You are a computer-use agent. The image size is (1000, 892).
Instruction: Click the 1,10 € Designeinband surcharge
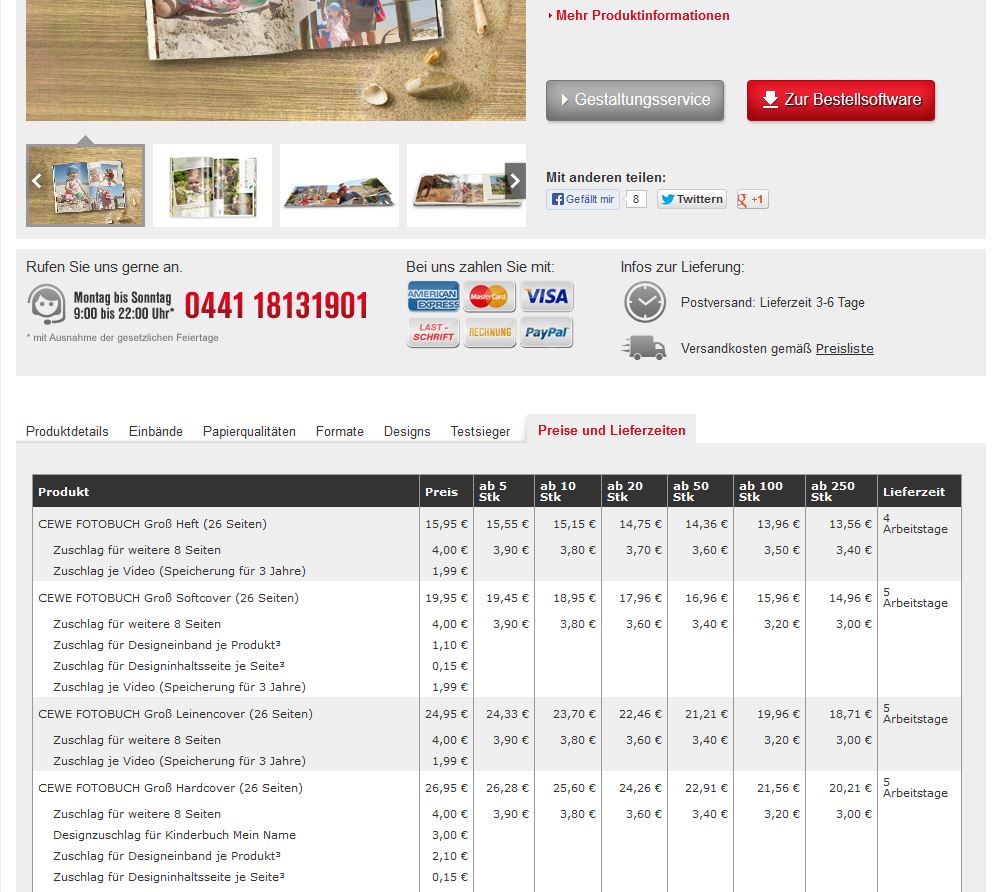[450, 645]
